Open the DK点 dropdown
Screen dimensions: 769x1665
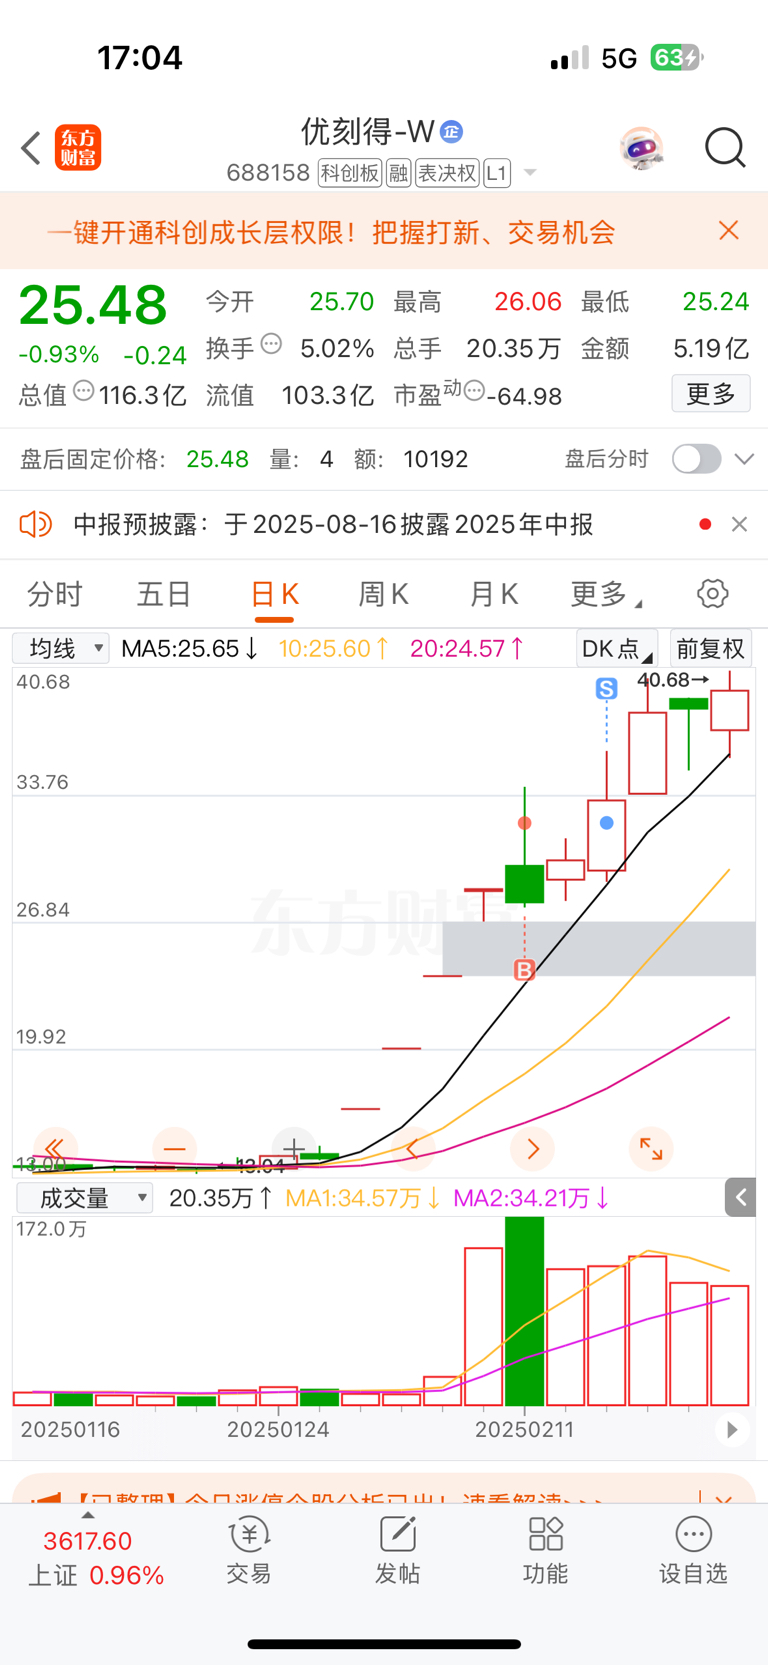tap(617, 649)
